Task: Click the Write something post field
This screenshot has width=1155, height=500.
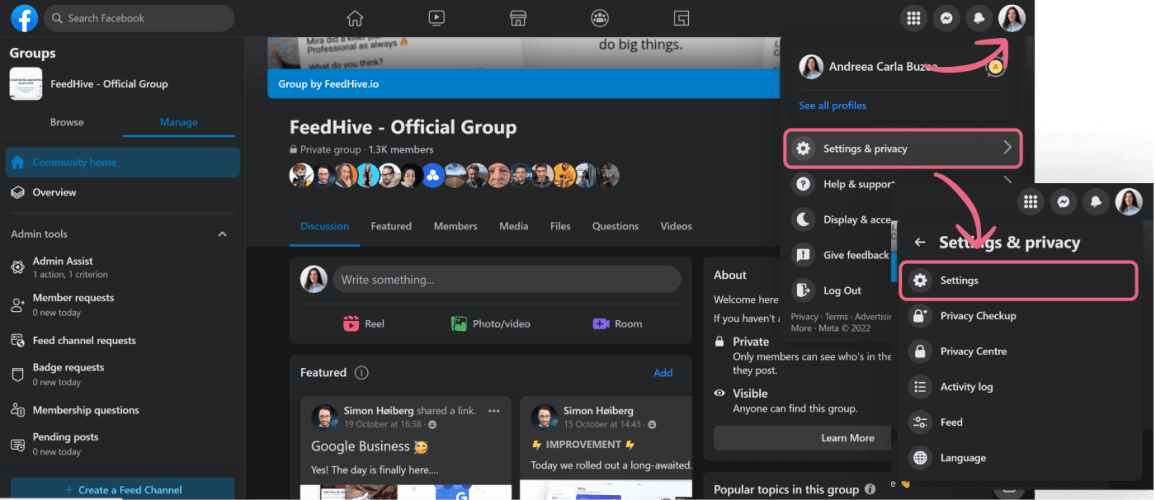Action: 507,280
